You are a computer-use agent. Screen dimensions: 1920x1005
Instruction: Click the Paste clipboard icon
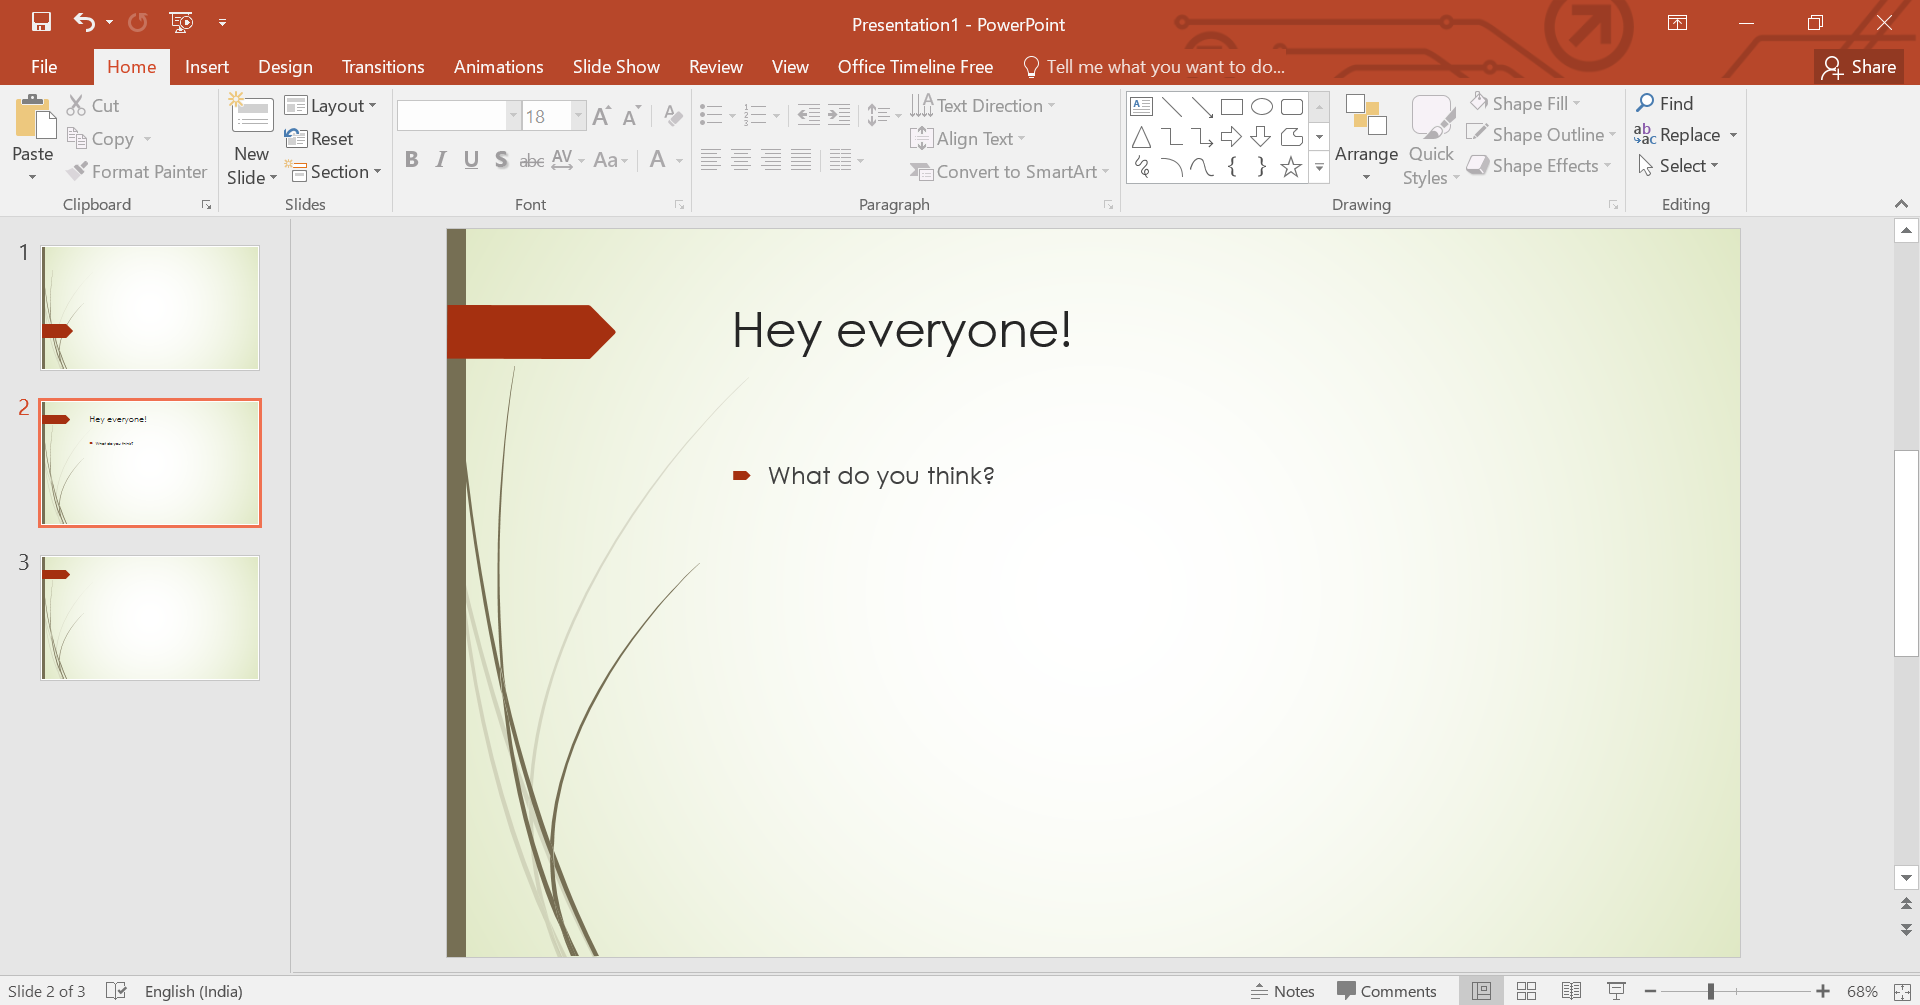pos(33,120)
